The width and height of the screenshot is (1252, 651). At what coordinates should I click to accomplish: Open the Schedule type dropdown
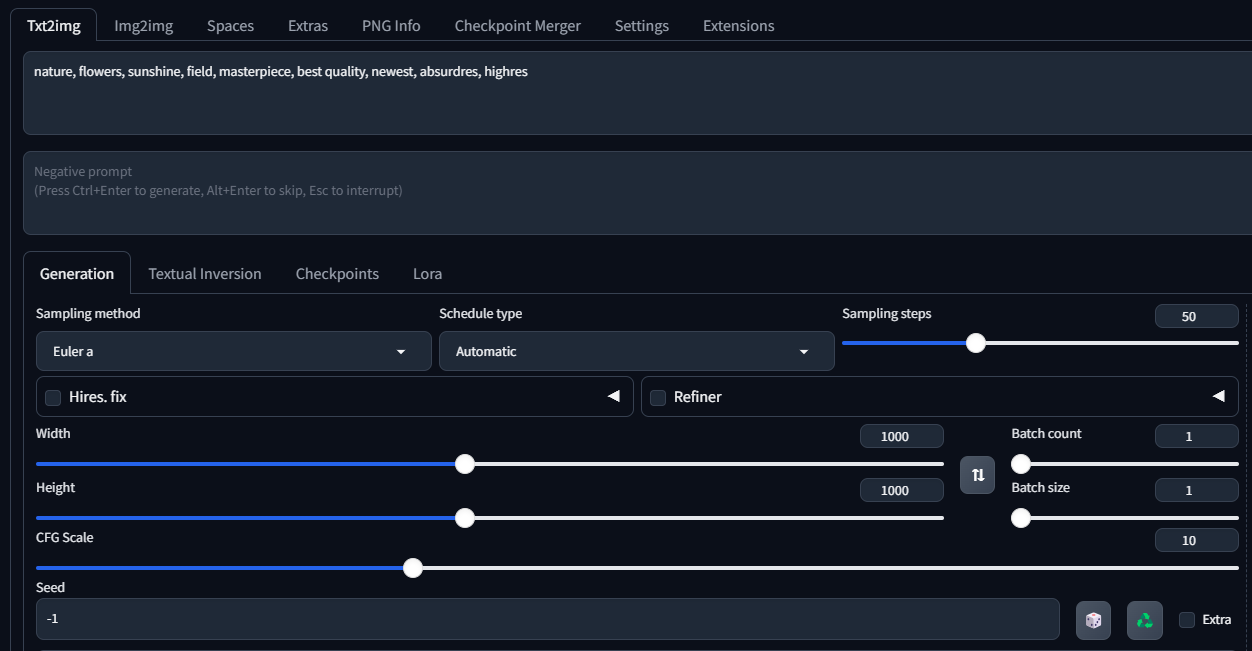click(x=637, y=351)
